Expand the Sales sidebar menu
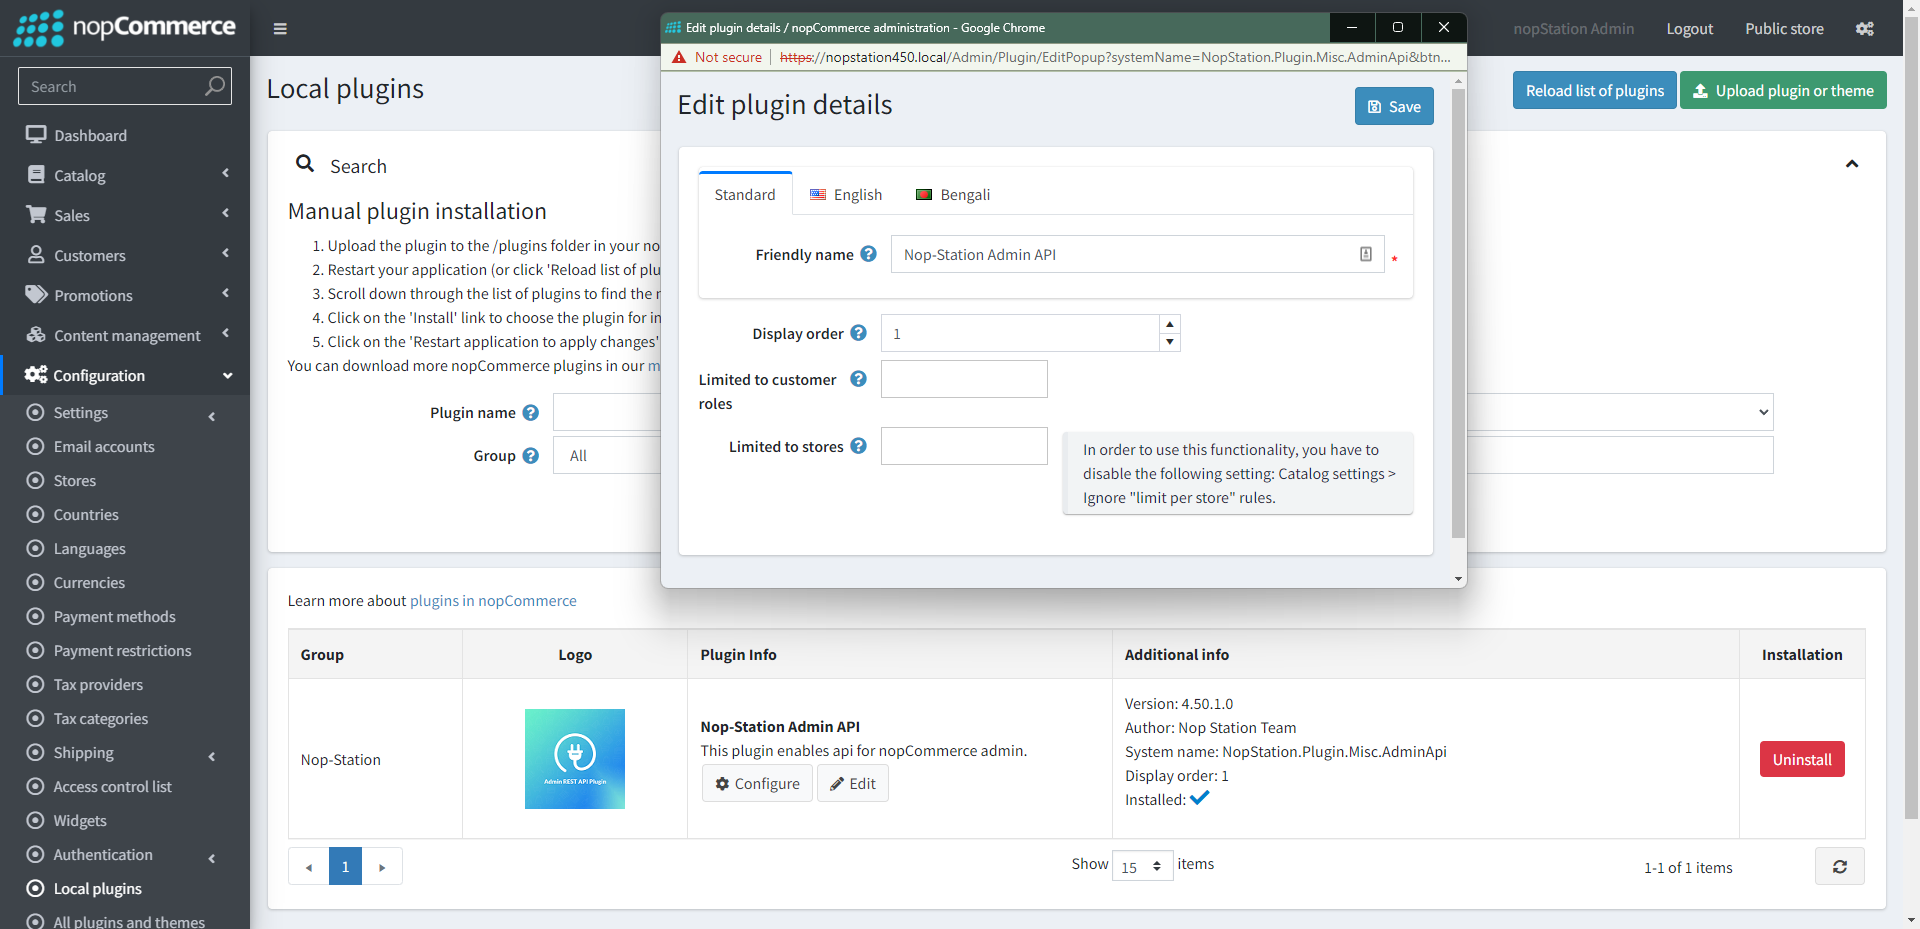This screenshot has width=1920, height=929. coord(125,215)
